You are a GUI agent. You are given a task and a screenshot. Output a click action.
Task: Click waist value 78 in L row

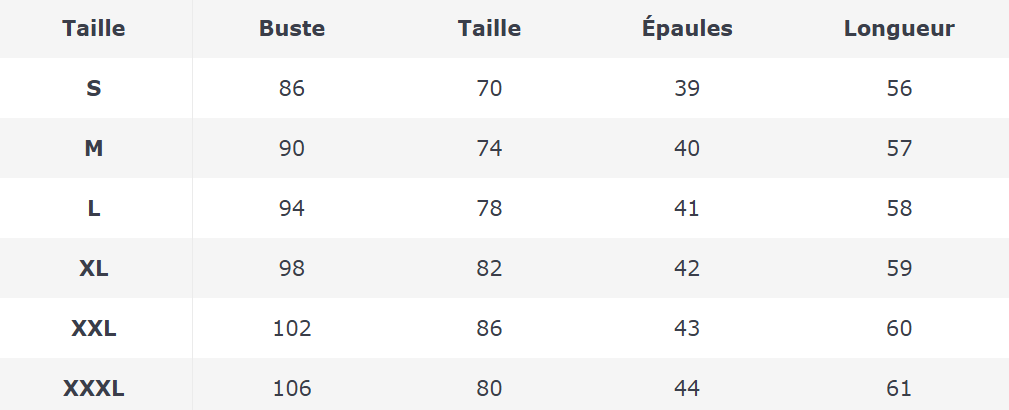pos(489,208)
